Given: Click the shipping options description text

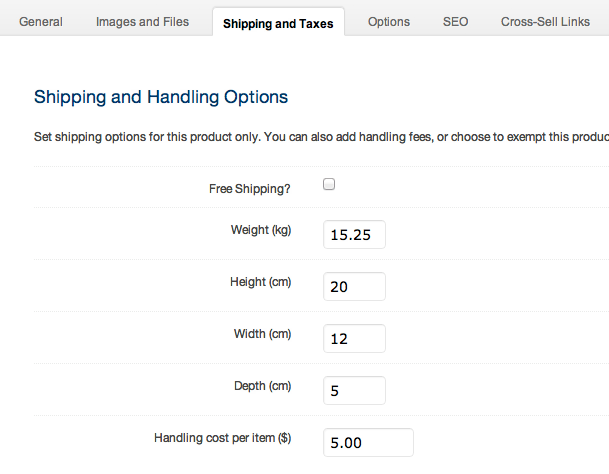Looking at the screenshot, I should click(x=321, y=137).
